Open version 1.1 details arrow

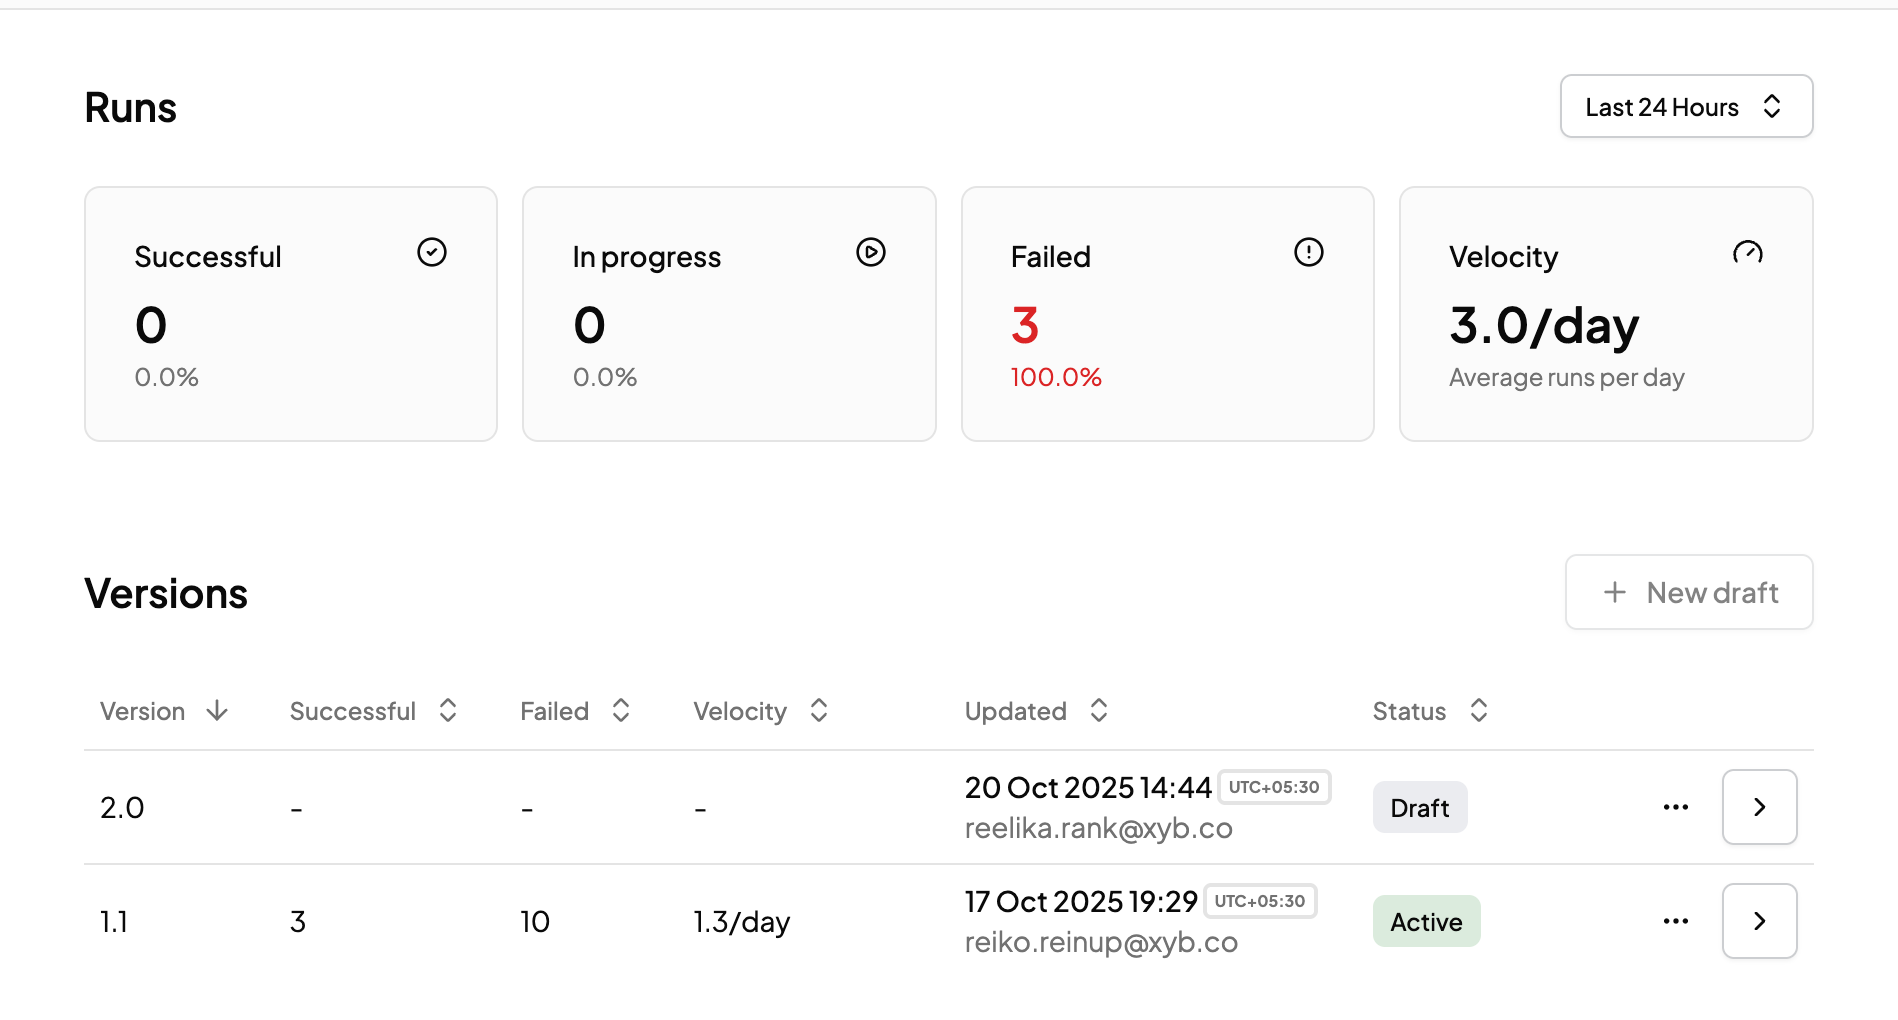[x=1759, y=921]
